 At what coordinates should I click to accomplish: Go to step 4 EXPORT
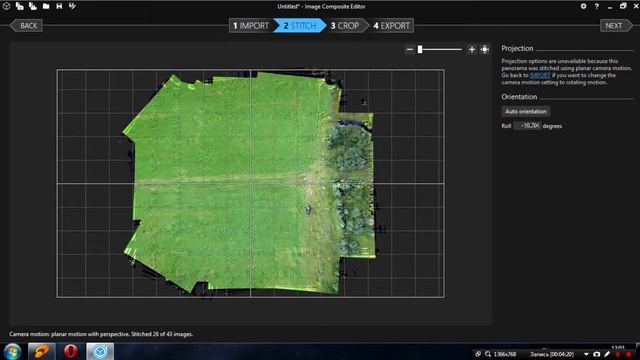[x=391, y=26]
